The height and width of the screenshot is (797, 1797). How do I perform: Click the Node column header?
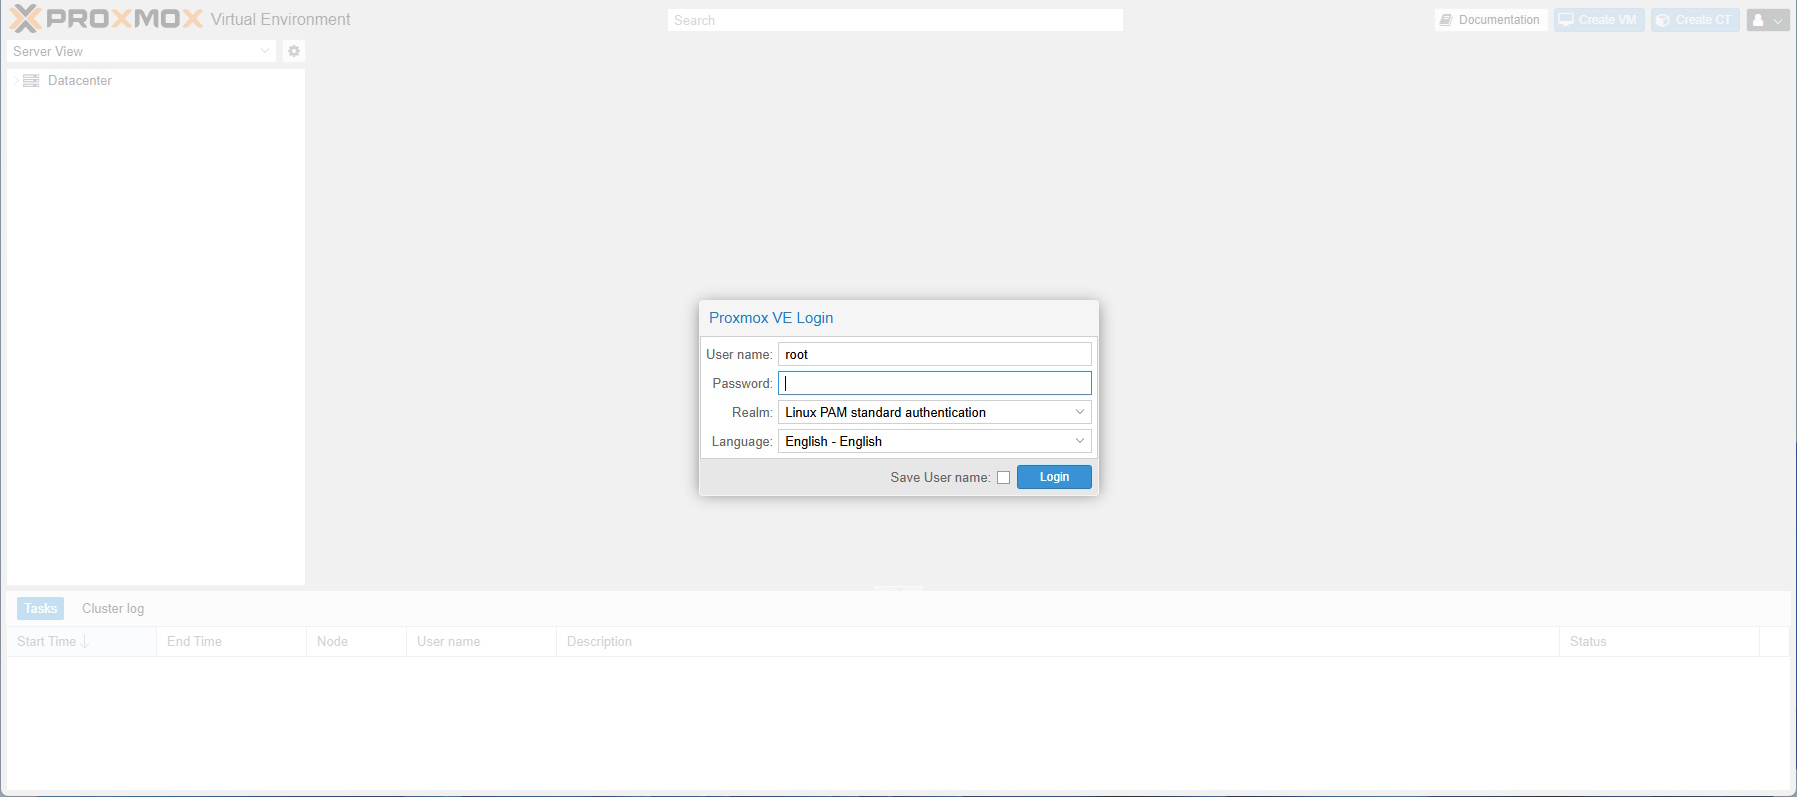pos(356,641)
